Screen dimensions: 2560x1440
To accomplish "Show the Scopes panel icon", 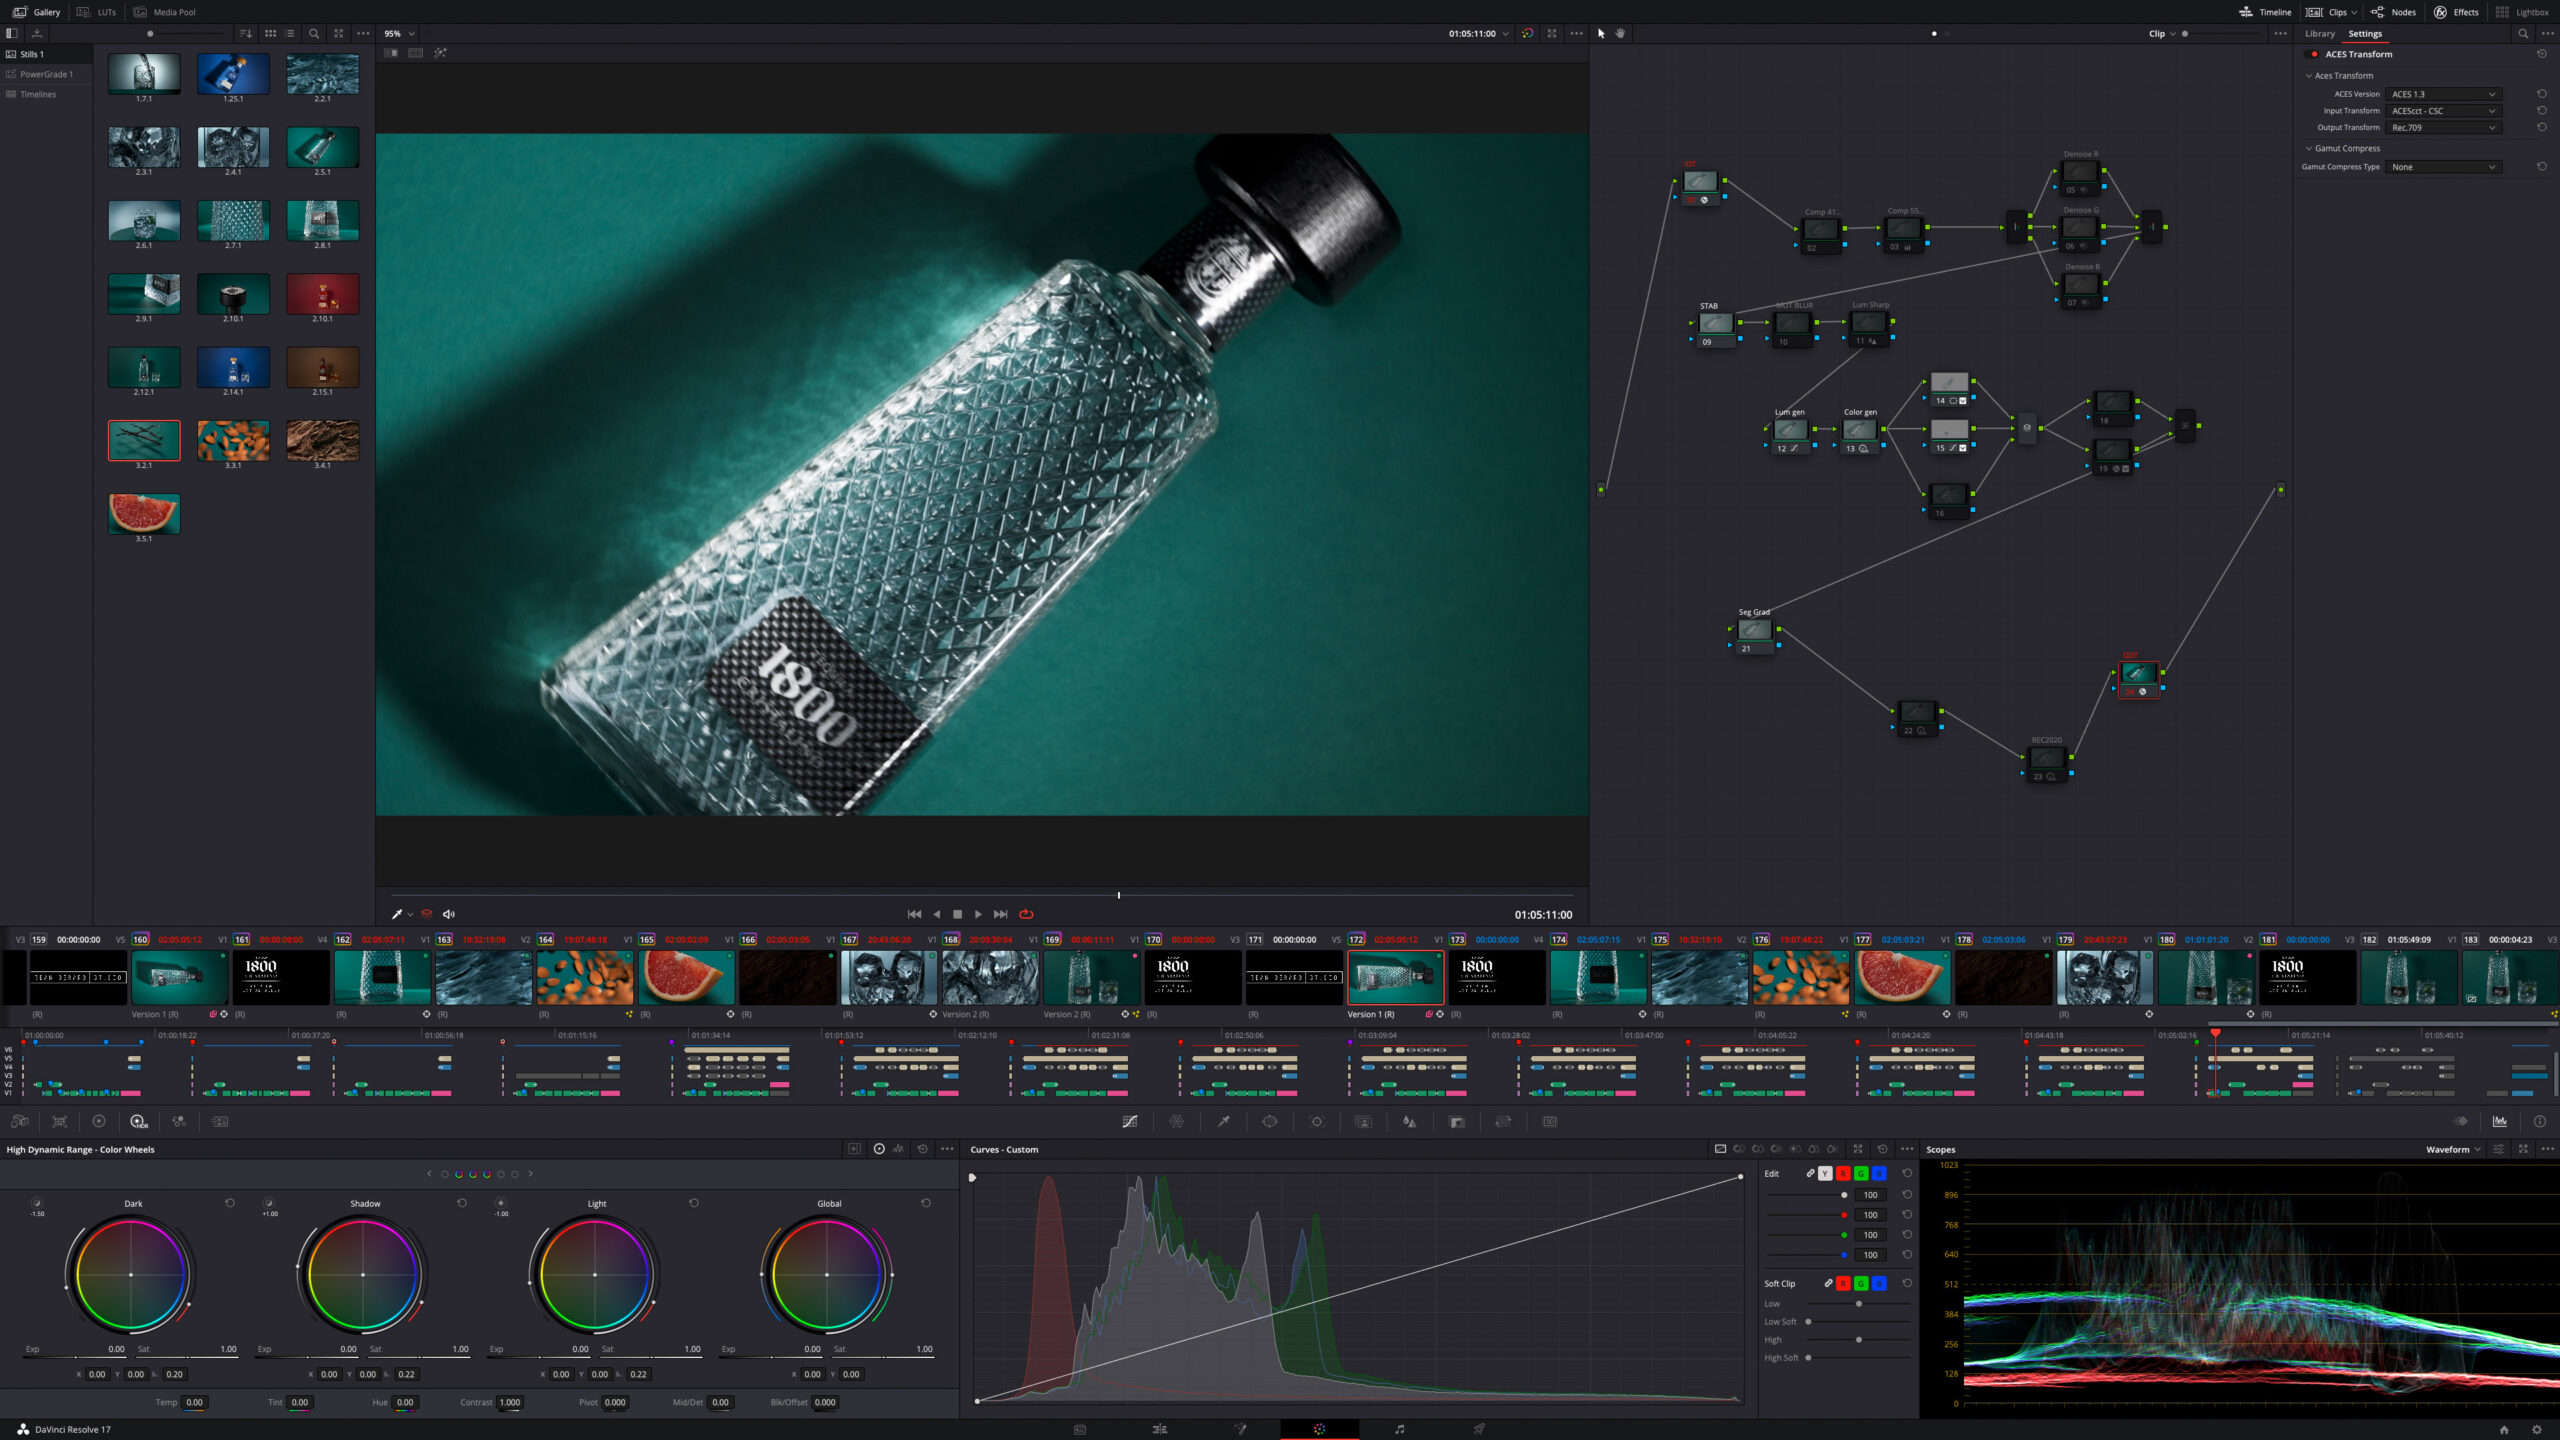I will [x=2500, y=1121].
